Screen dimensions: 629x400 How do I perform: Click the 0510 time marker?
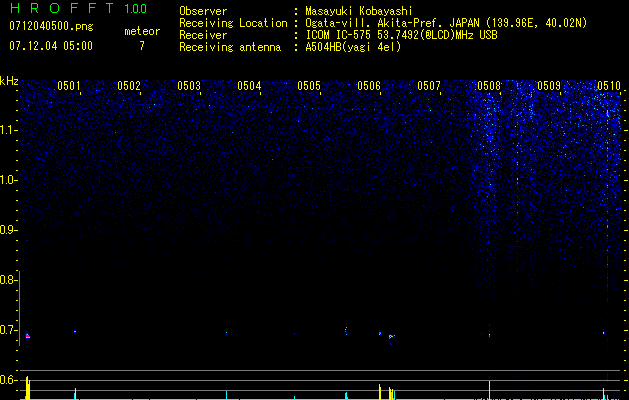609,86
